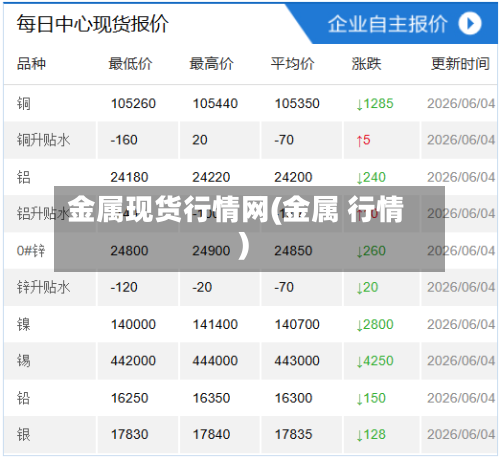Click zinc lowest price 24800
The image size is (500, 459).
pyautogui.click(x=129, y=251)
